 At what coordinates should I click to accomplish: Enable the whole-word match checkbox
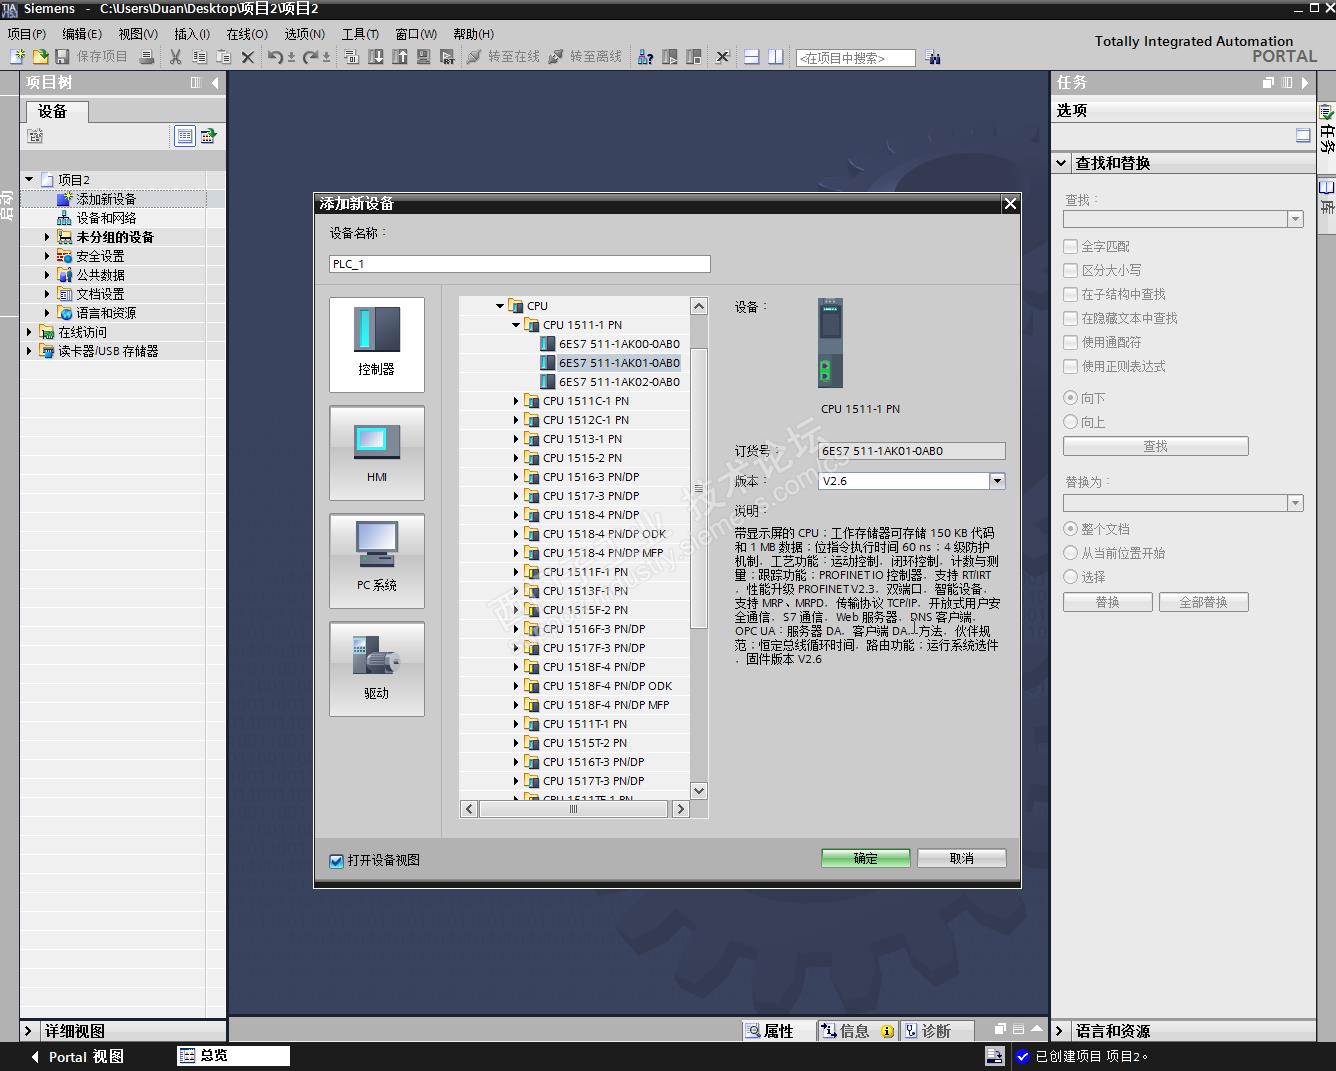tap(1071, 246)
